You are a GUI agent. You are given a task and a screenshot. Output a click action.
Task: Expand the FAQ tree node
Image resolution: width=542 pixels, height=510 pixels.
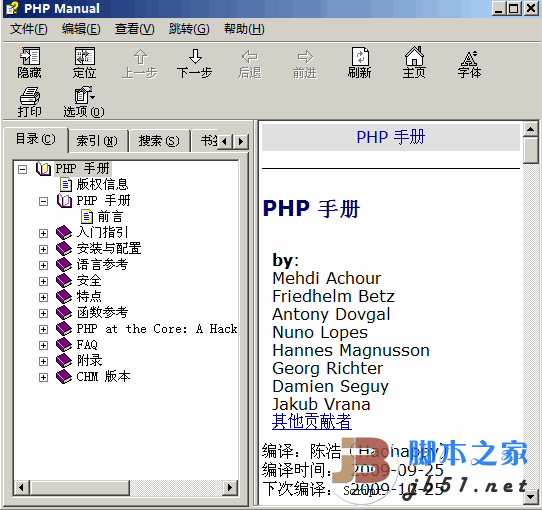point(43,345)
